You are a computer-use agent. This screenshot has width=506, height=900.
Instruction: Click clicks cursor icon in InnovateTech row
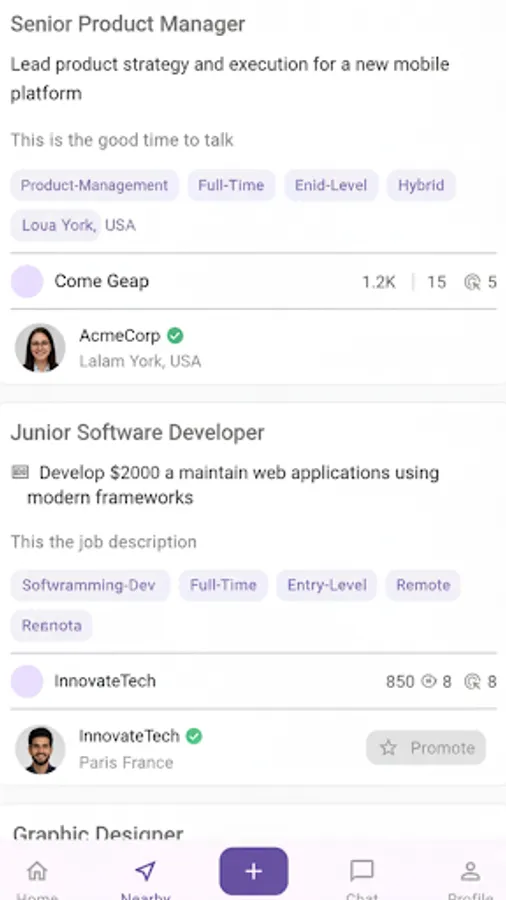tap(472, 682)
